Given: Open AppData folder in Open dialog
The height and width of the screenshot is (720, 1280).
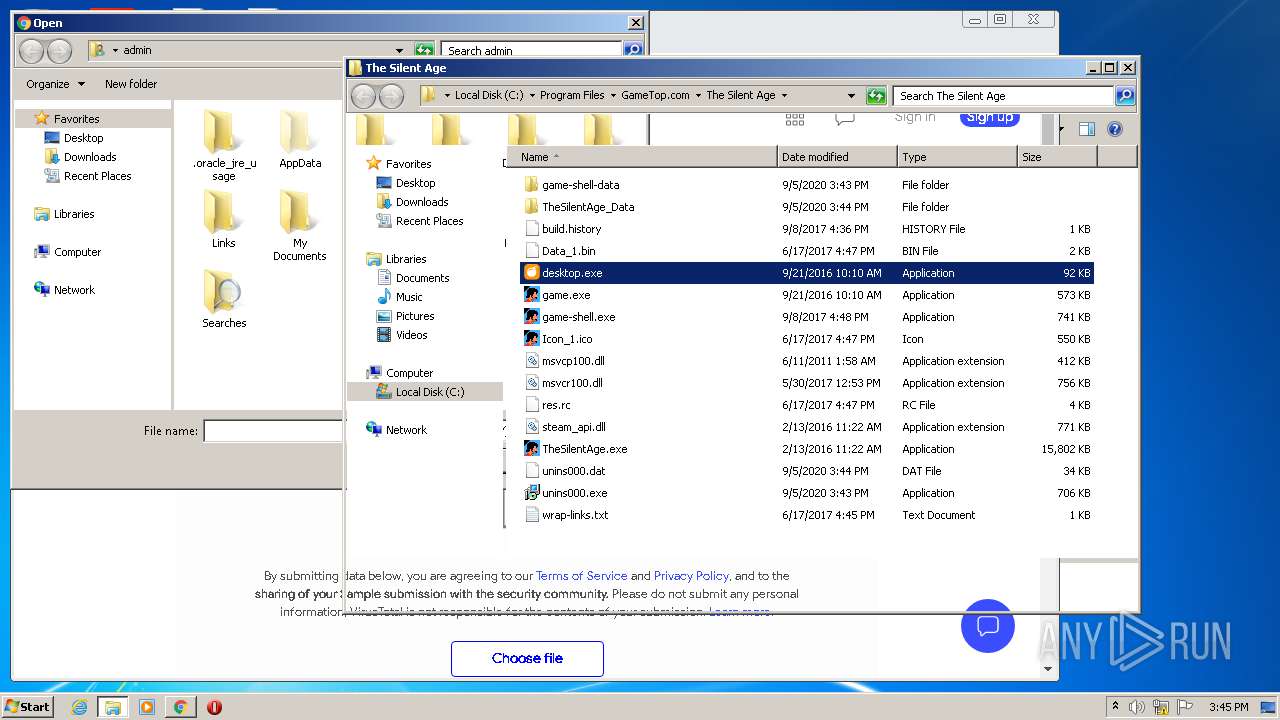Looking at the screenshot, I should pos(300,140).
